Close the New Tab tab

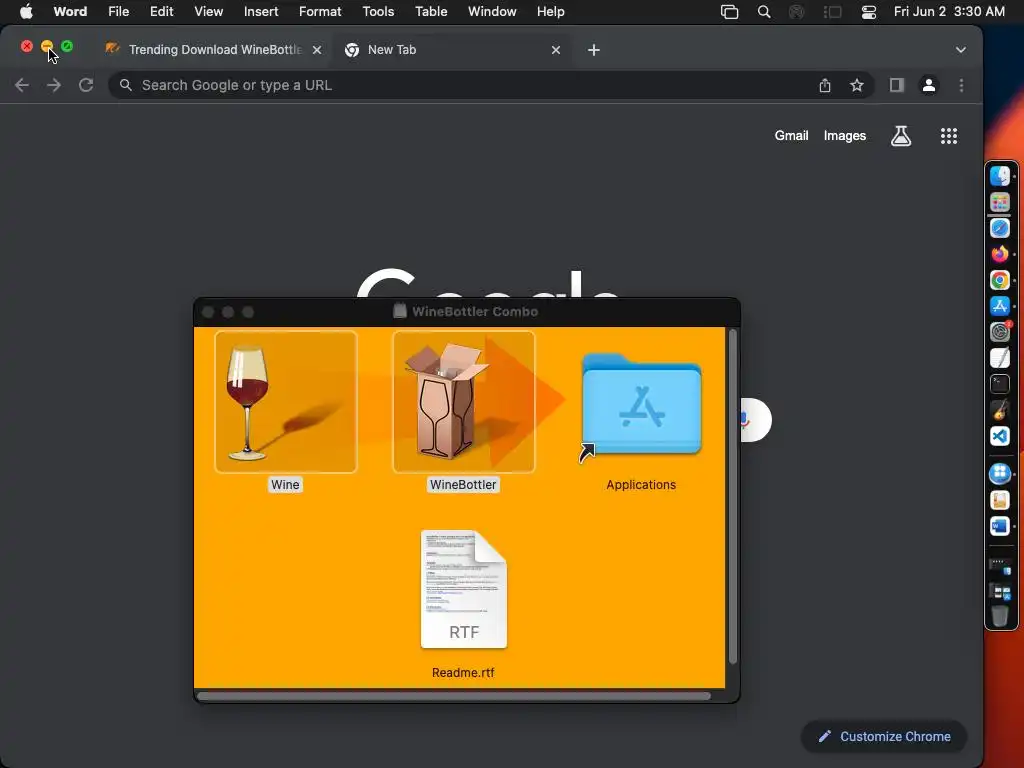(556, 50)
